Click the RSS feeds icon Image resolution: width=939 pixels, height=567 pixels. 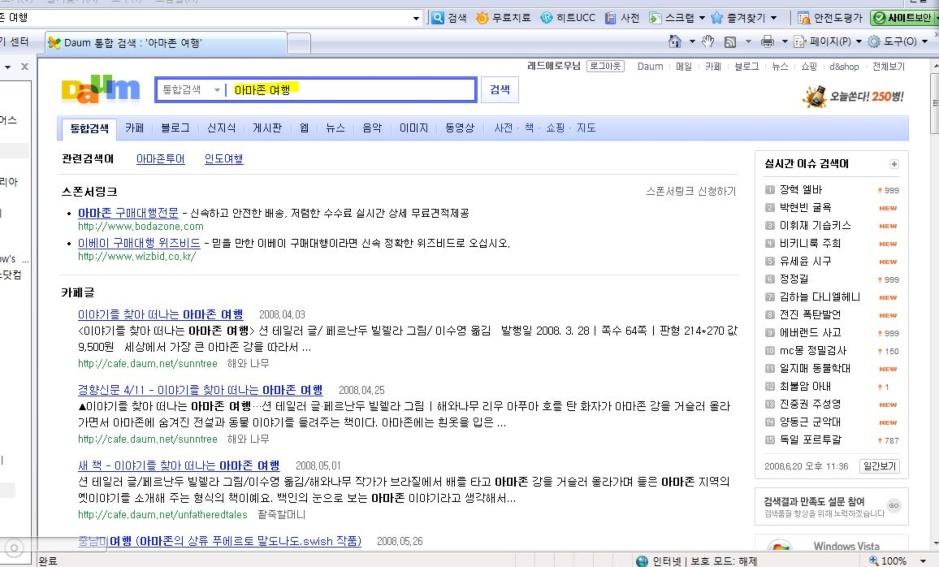click(x=730, y=42)
